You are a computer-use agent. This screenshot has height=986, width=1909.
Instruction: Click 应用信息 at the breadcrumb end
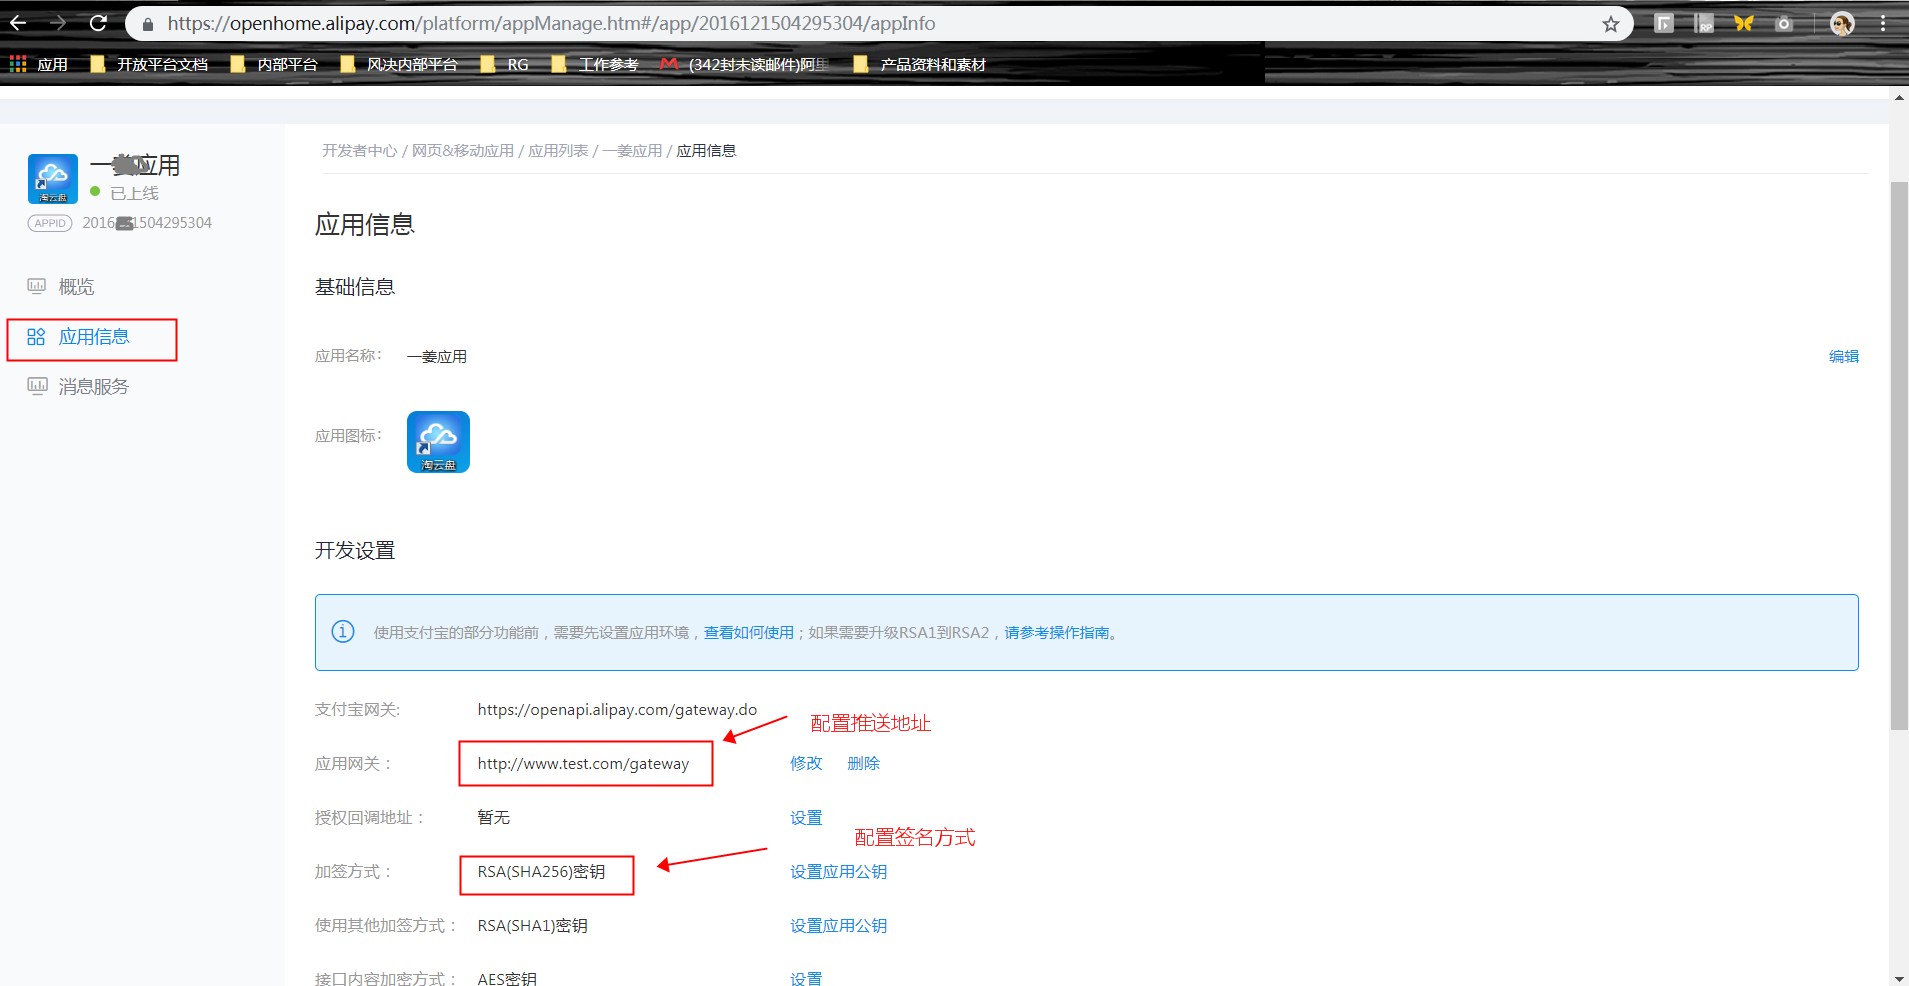click(706, 151)
